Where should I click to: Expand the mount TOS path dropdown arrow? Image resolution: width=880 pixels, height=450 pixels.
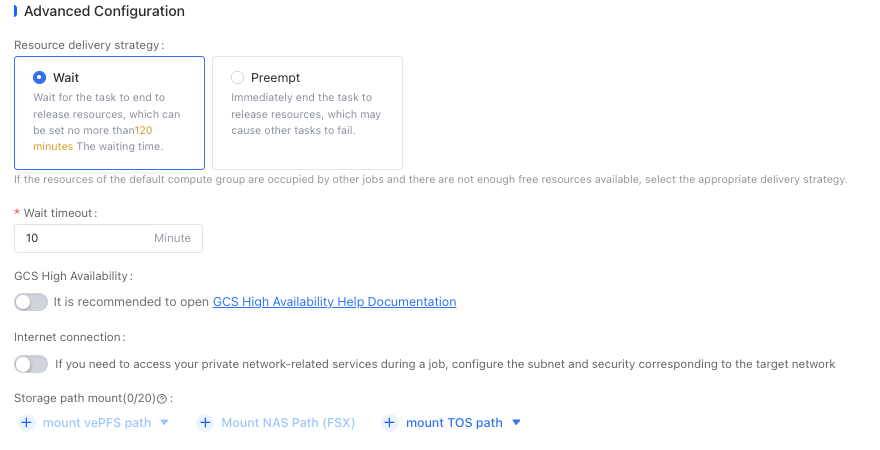click(x=517, y=423)
